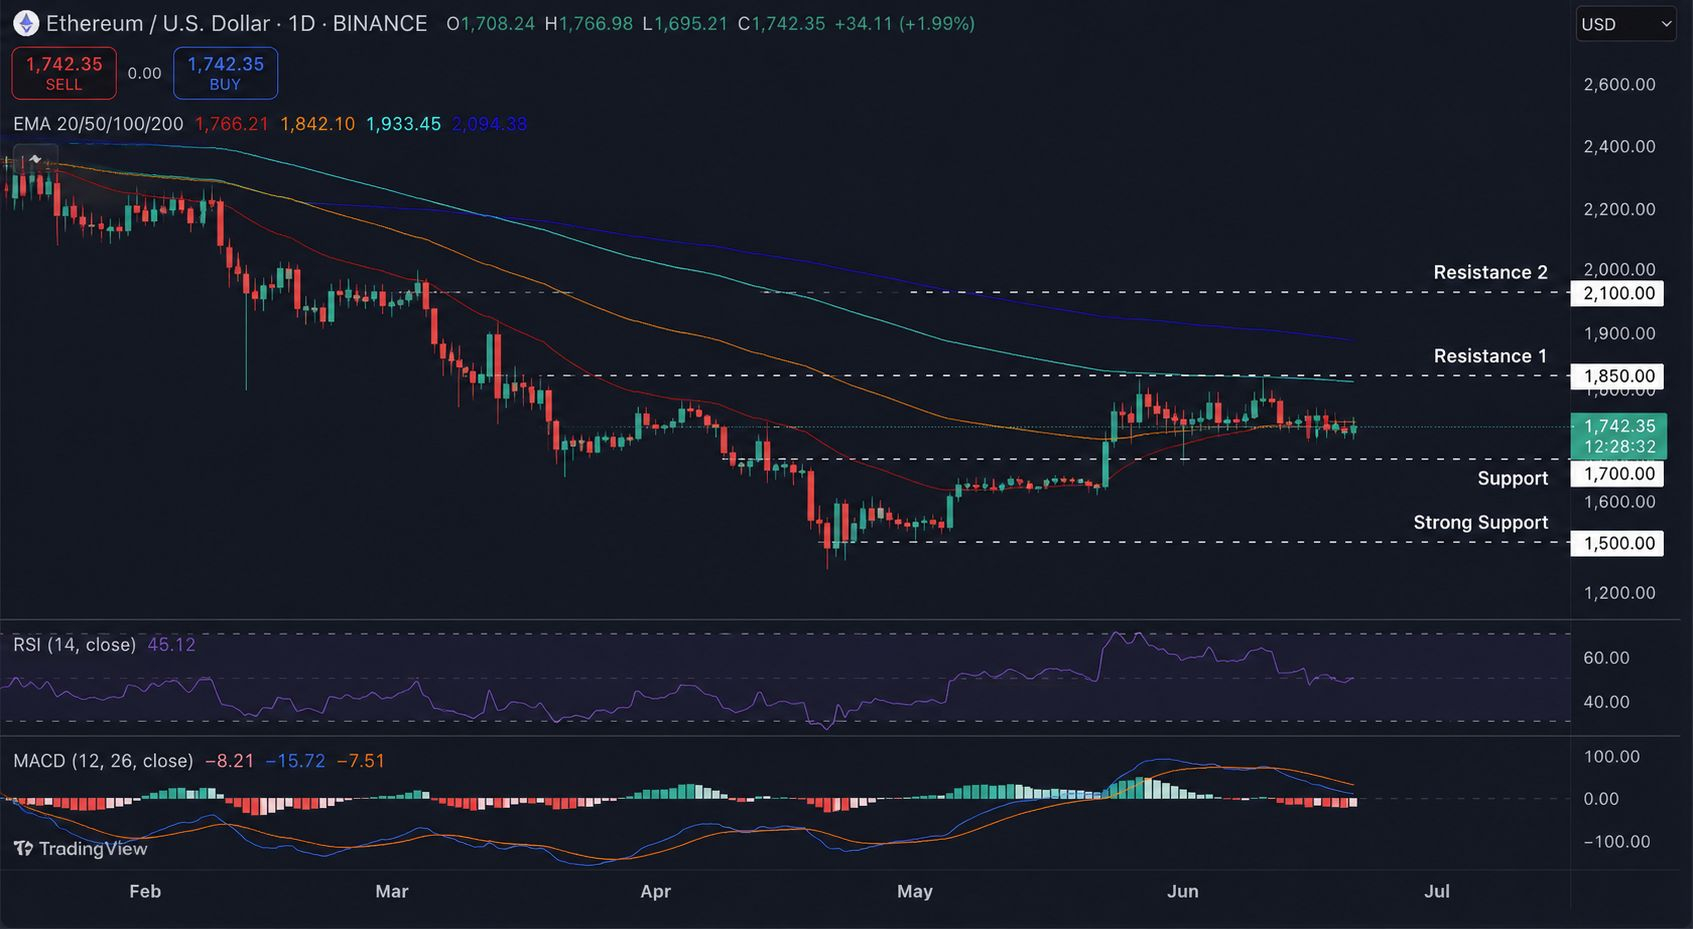
Task: Click the red SELL button
Action: tap(64, 73)
